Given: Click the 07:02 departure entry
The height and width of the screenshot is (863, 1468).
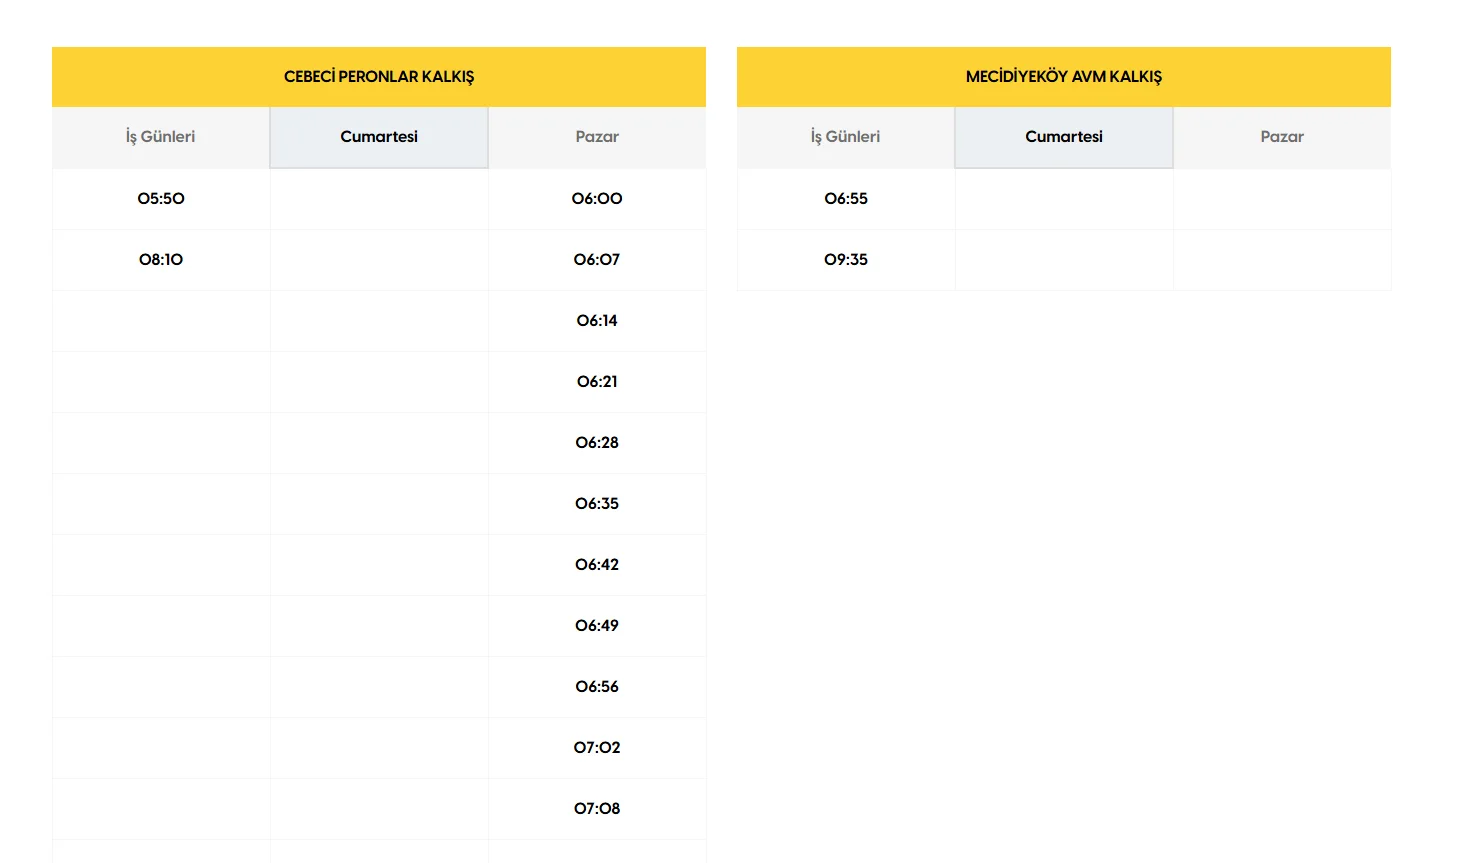Looking at the screenshot, I should tap(597, 748).
